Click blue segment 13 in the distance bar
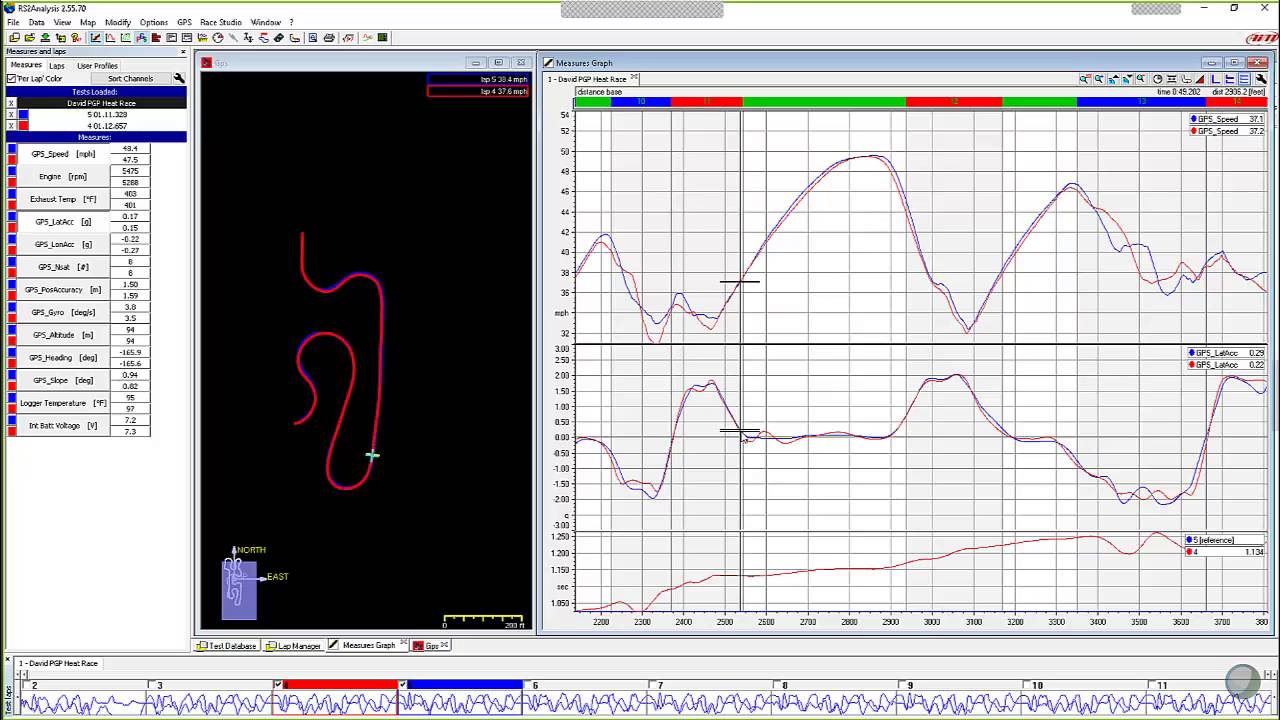Viewport: 1280px width, 720px height. (1141, 101)
